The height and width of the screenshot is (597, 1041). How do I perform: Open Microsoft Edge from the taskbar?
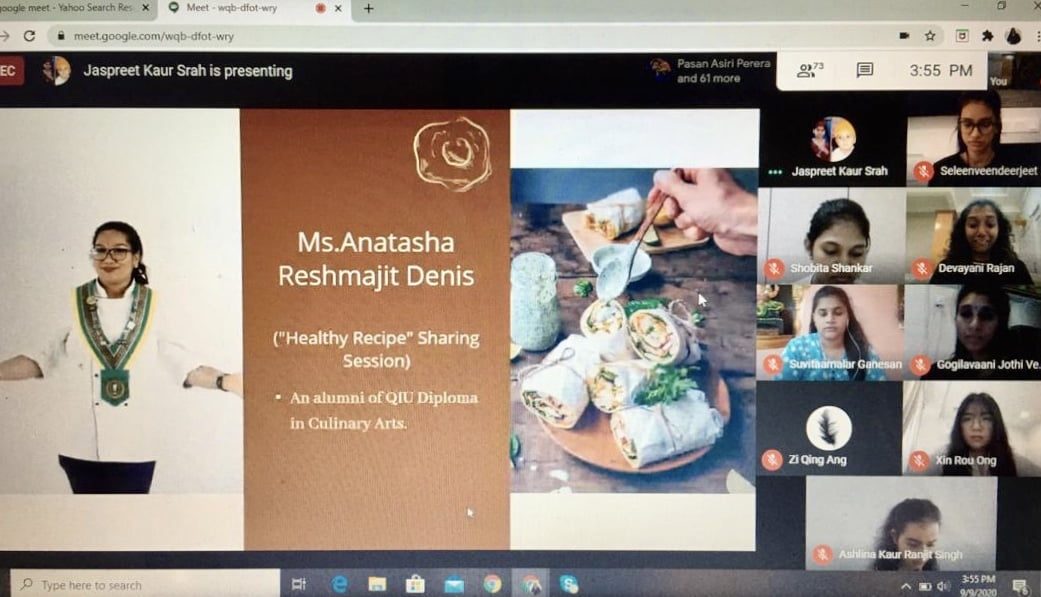coord(339,584)
